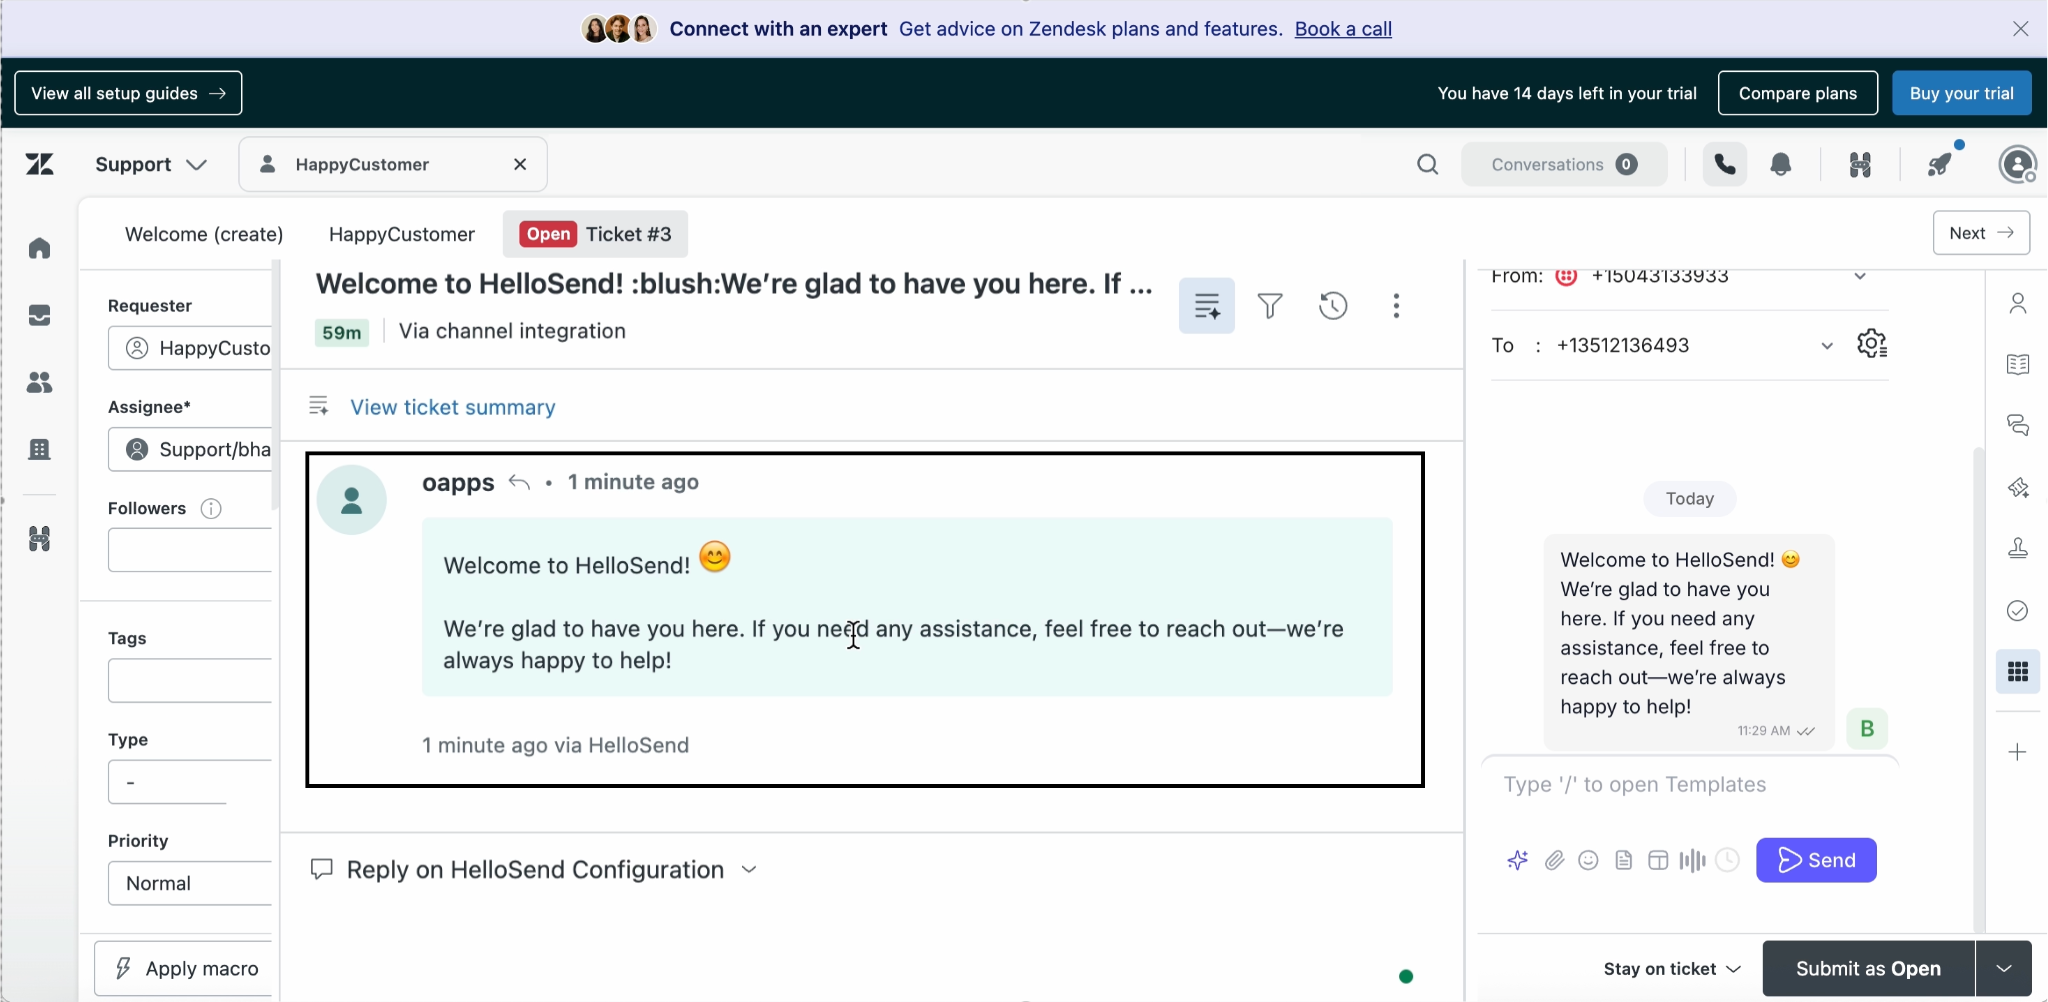This screenshot has height=1002, width=2048.
Task: Open the Type field dropdown
Action: coord(189,782)
